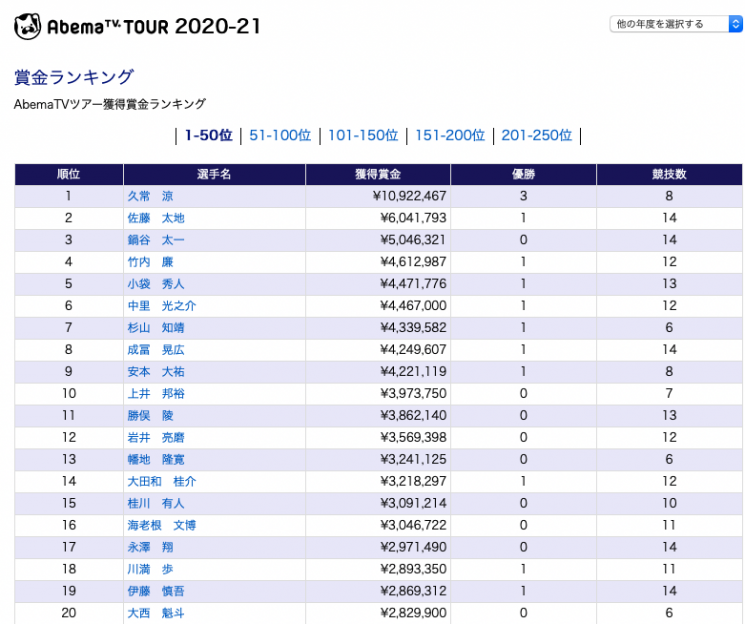745x624 pixels.
Task: Click the 中里 光之介 link
Action: pos(161,306)
